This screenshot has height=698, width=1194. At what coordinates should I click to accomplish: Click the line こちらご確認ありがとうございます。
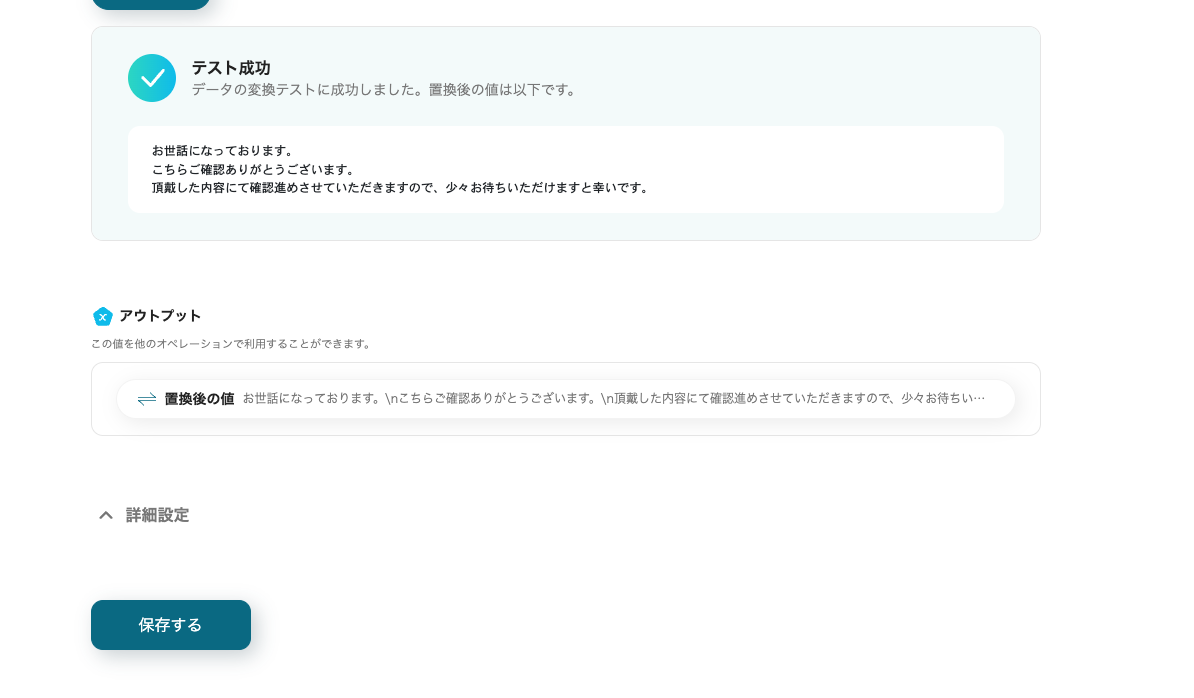click(253, 169)
